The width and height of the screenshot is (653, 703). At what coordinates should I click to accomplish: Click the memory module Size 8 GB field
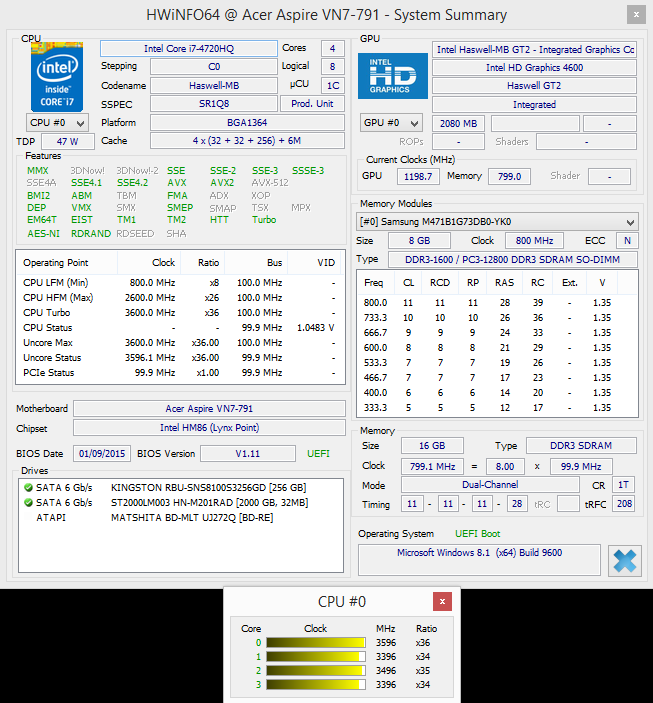pyautogui.click(x=419, y=240)
